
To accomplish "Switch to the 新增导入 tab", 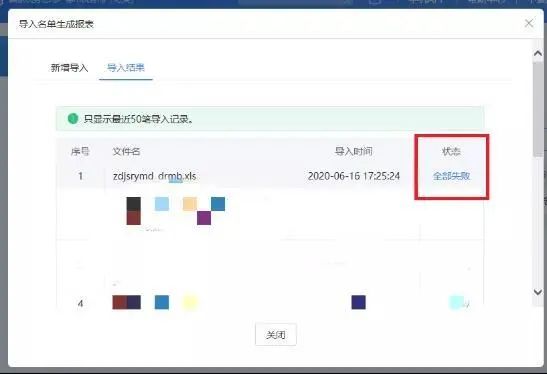I will pos(69,68).
